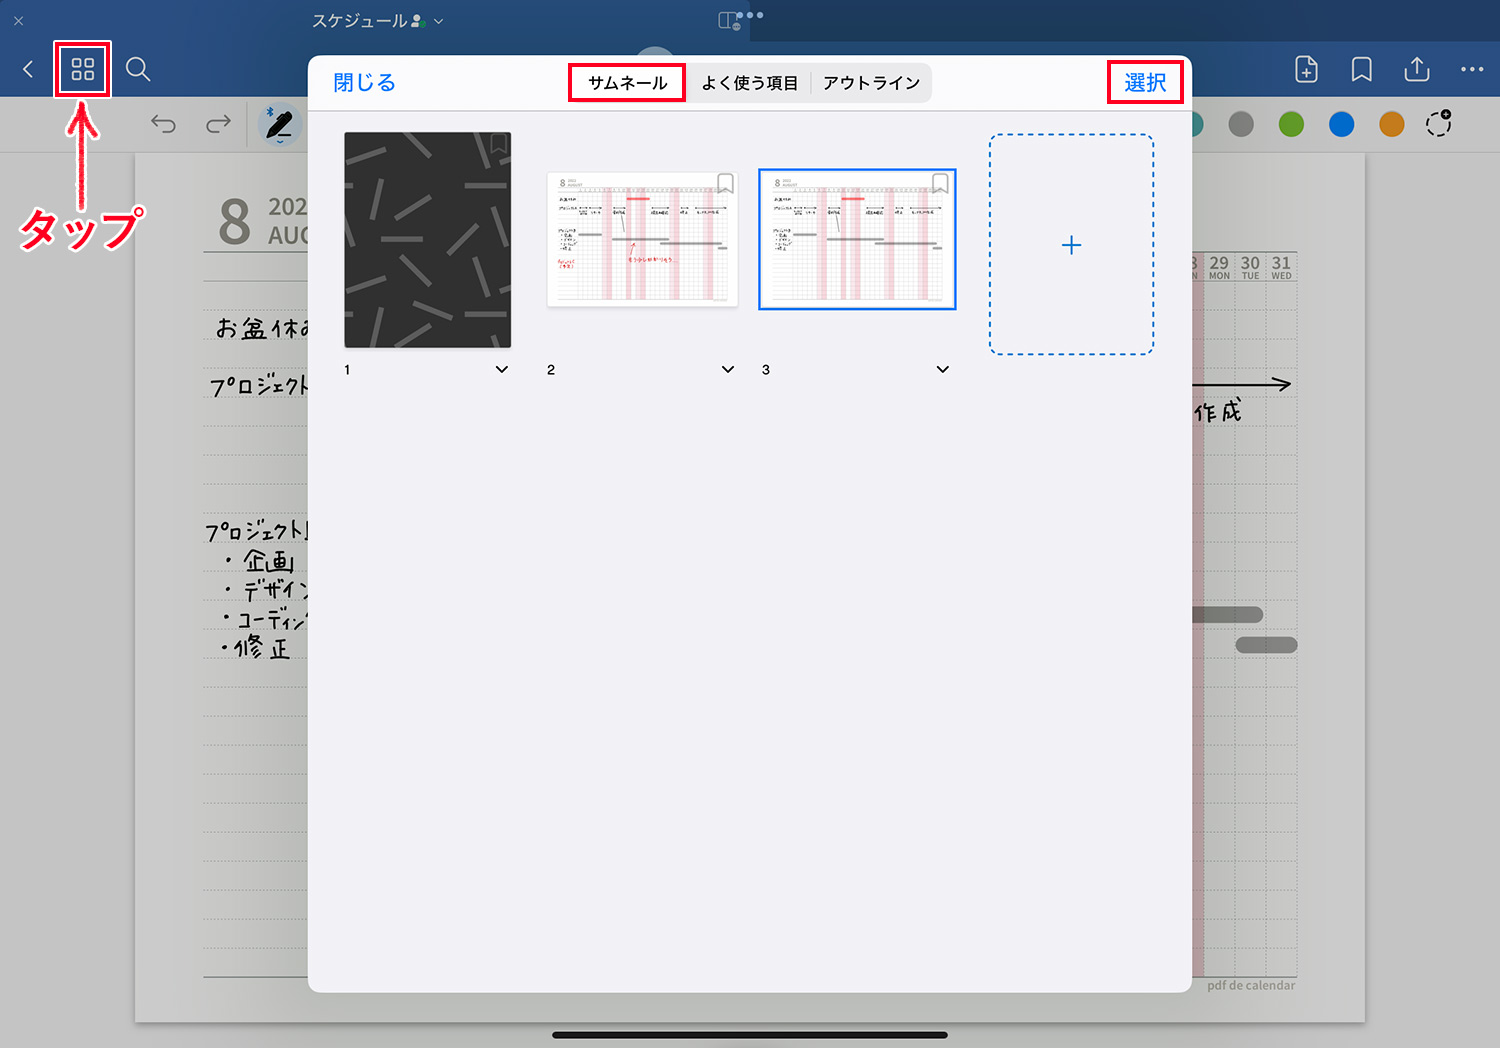Expand the page 3 options chevron
Viewport: 1500px width, 1048px height.
942,369
